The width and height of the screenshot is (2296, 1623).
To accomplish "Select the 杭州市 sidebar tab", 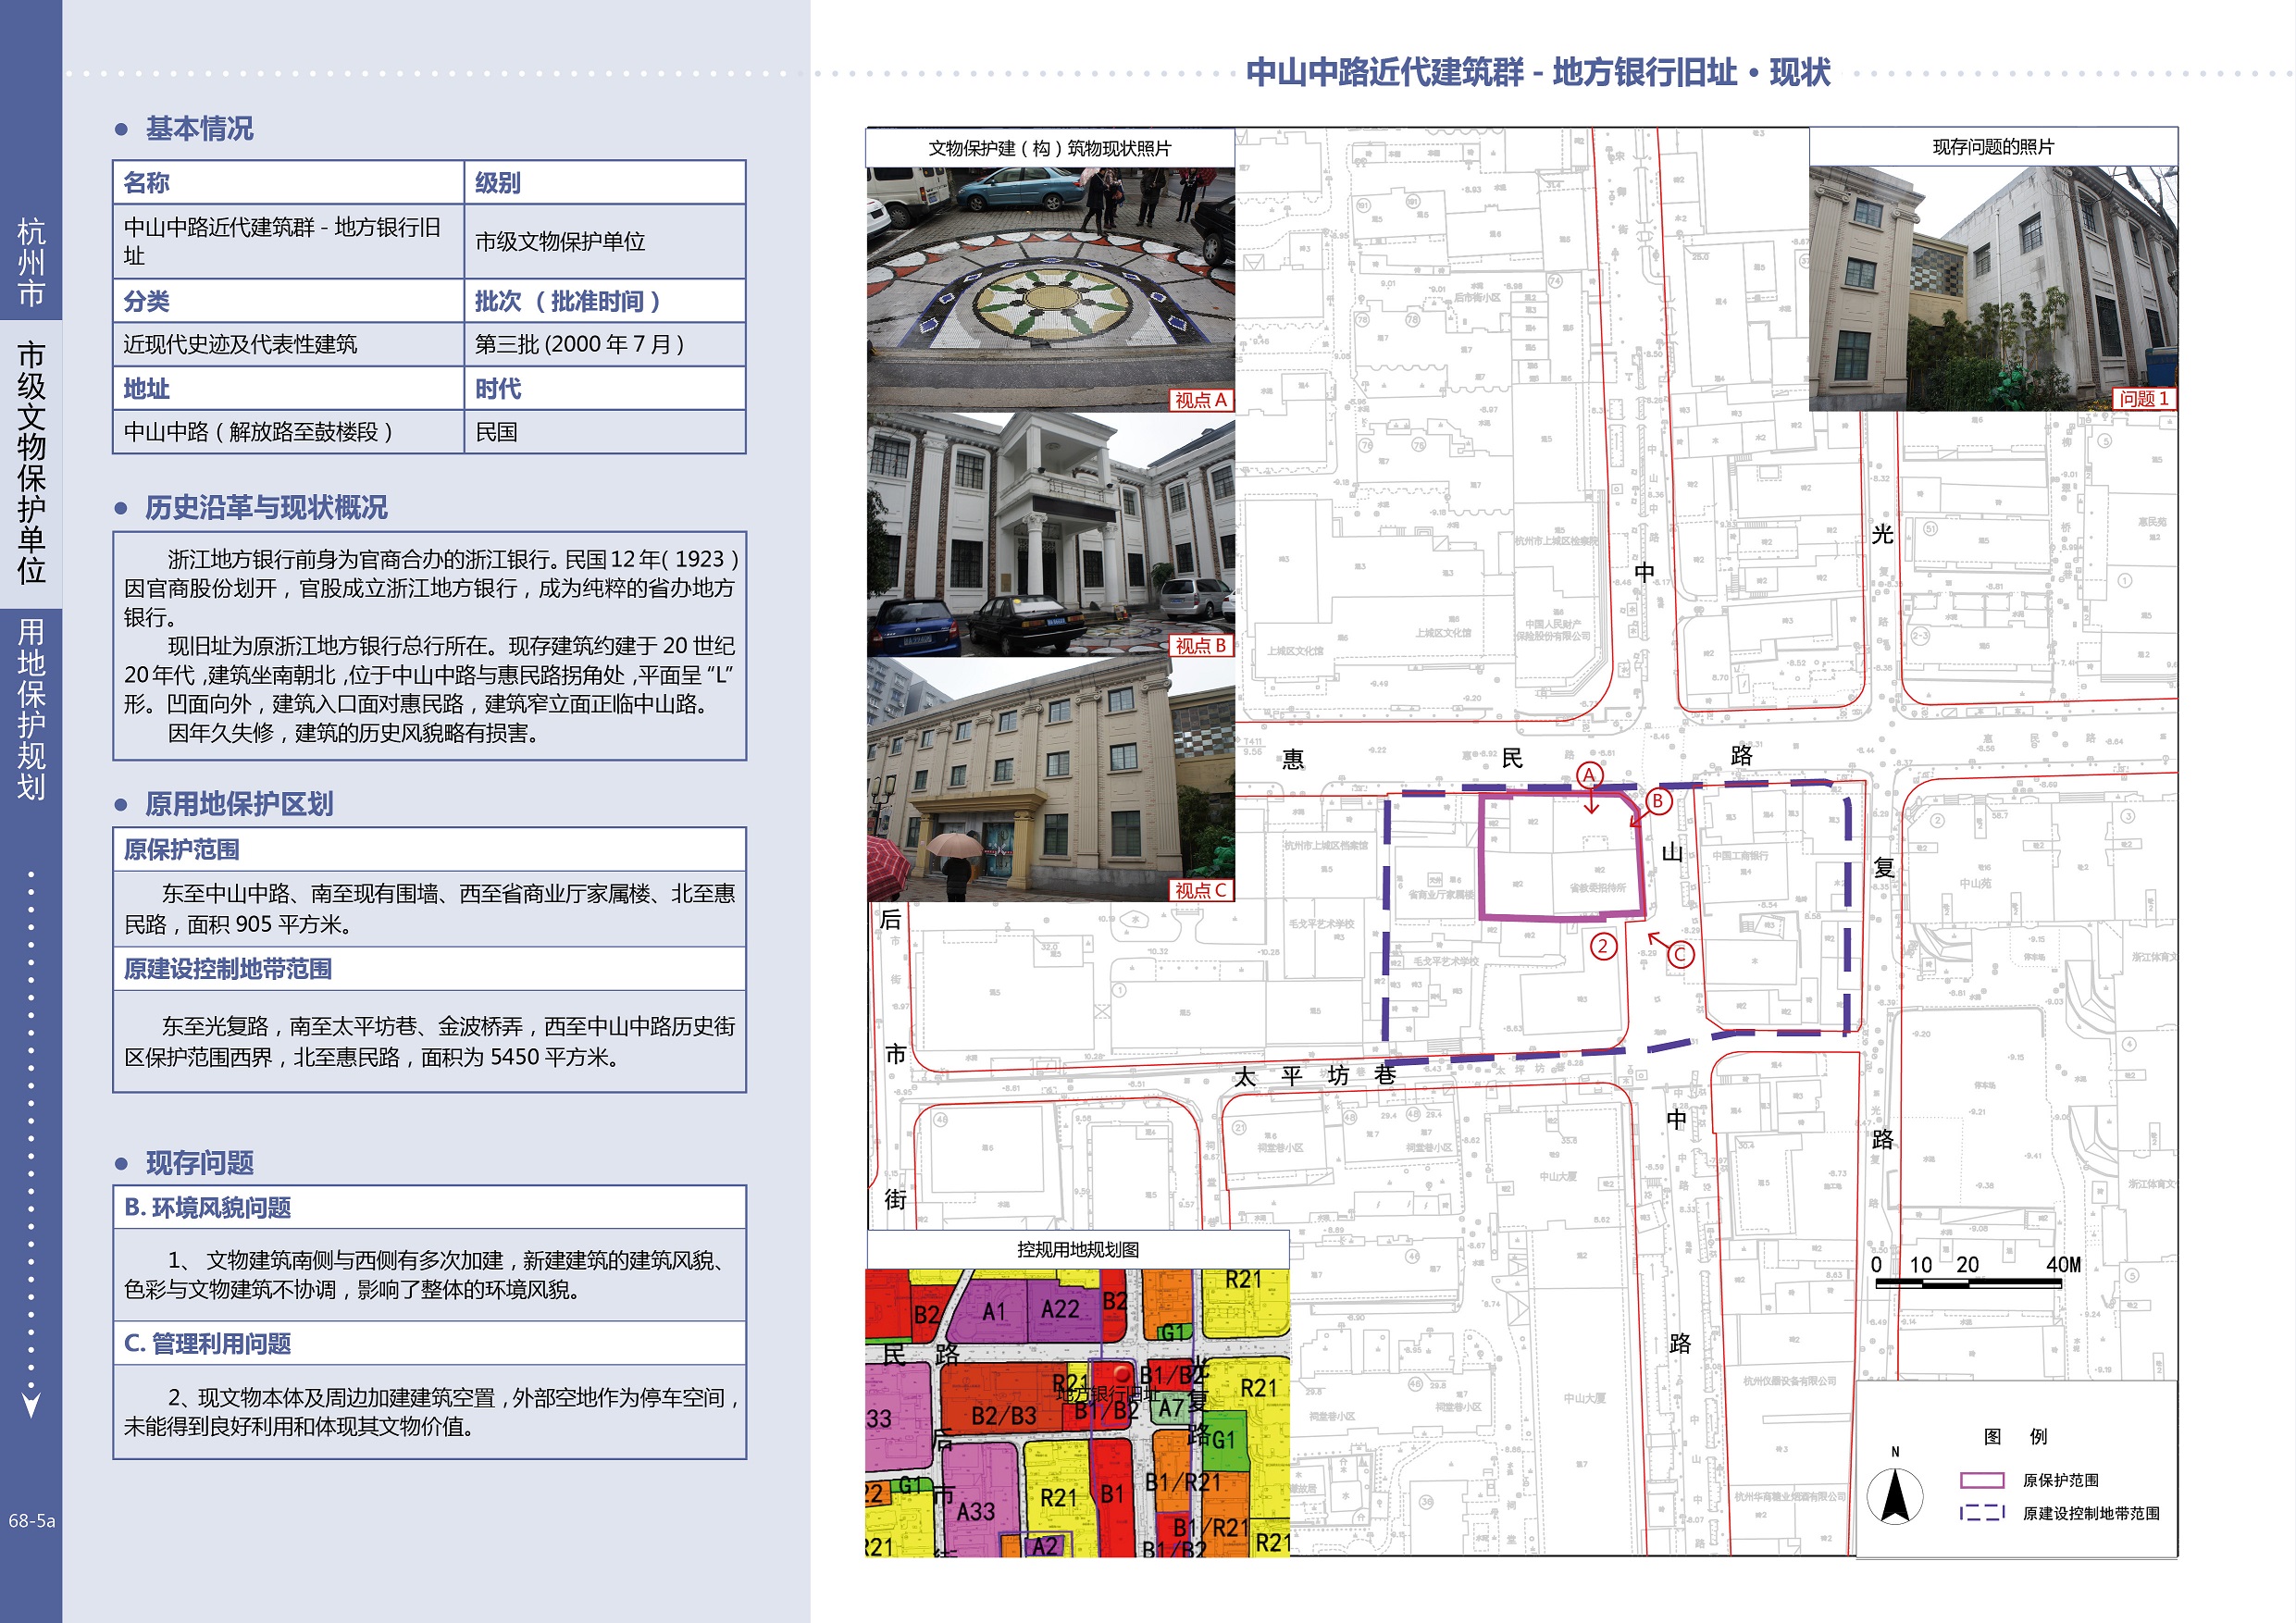I will (x=31, y=262).
